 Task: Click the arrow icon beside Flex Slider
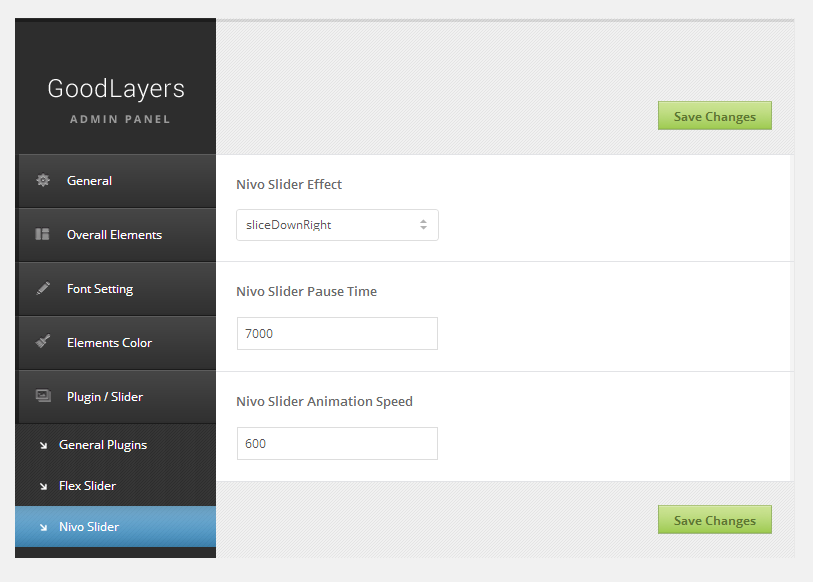(44, 486)
